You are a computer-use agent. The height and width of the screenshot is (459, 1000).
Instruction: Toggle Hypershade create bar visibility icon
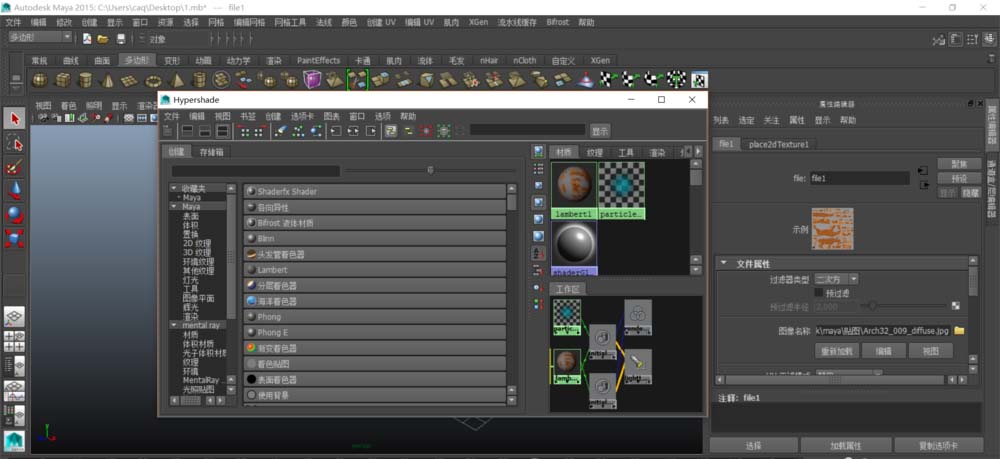[168, 131]
